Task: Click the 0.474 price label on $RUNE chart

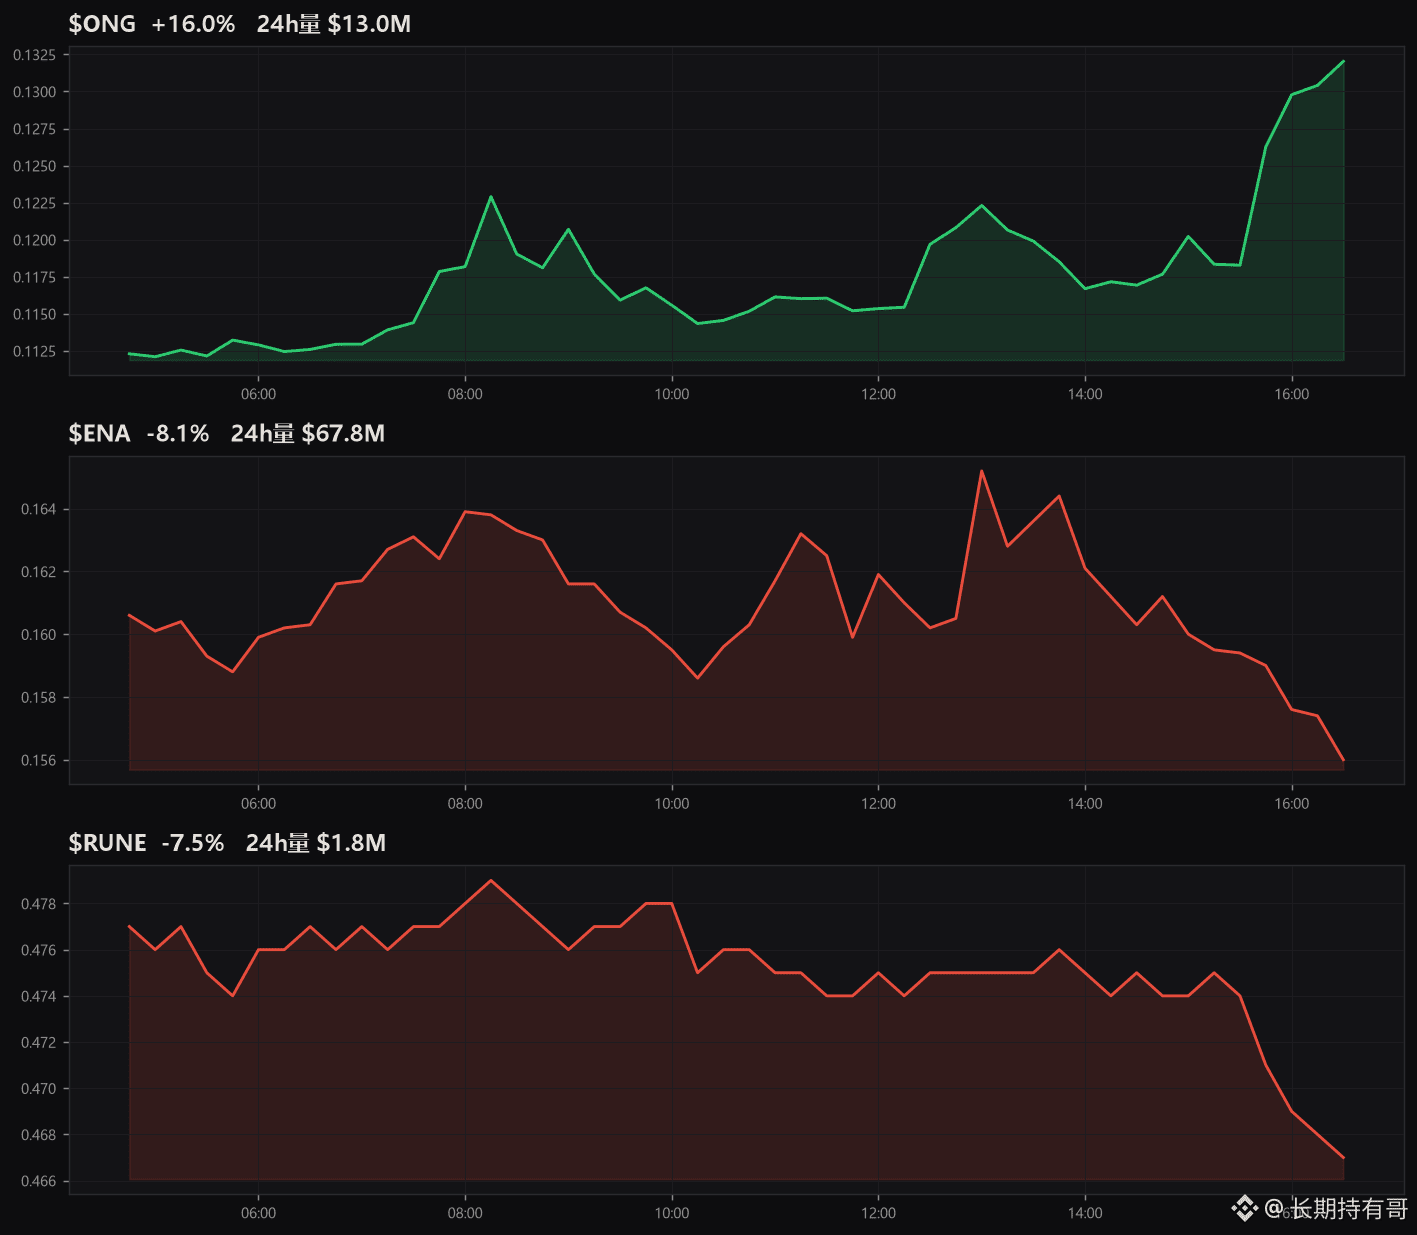Action: coord(39,996)
